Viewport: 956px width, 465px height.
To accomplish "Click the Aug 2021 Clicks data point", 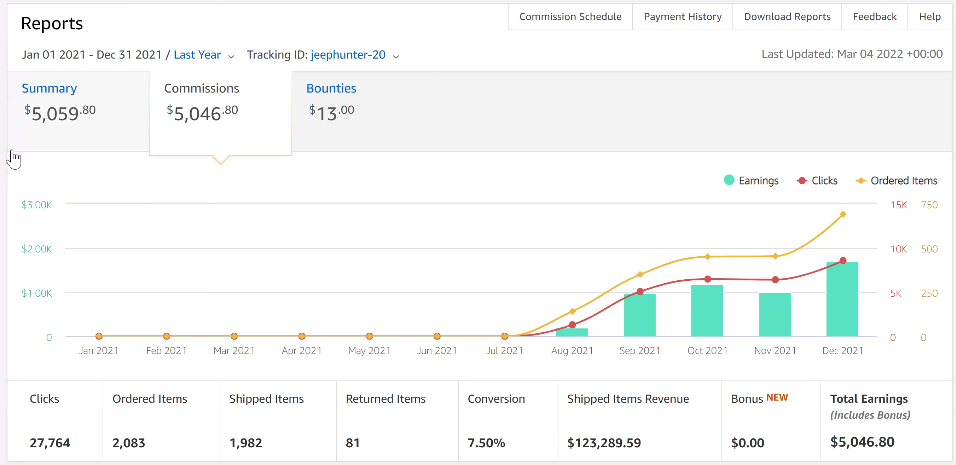I will [x=573, y=325].
